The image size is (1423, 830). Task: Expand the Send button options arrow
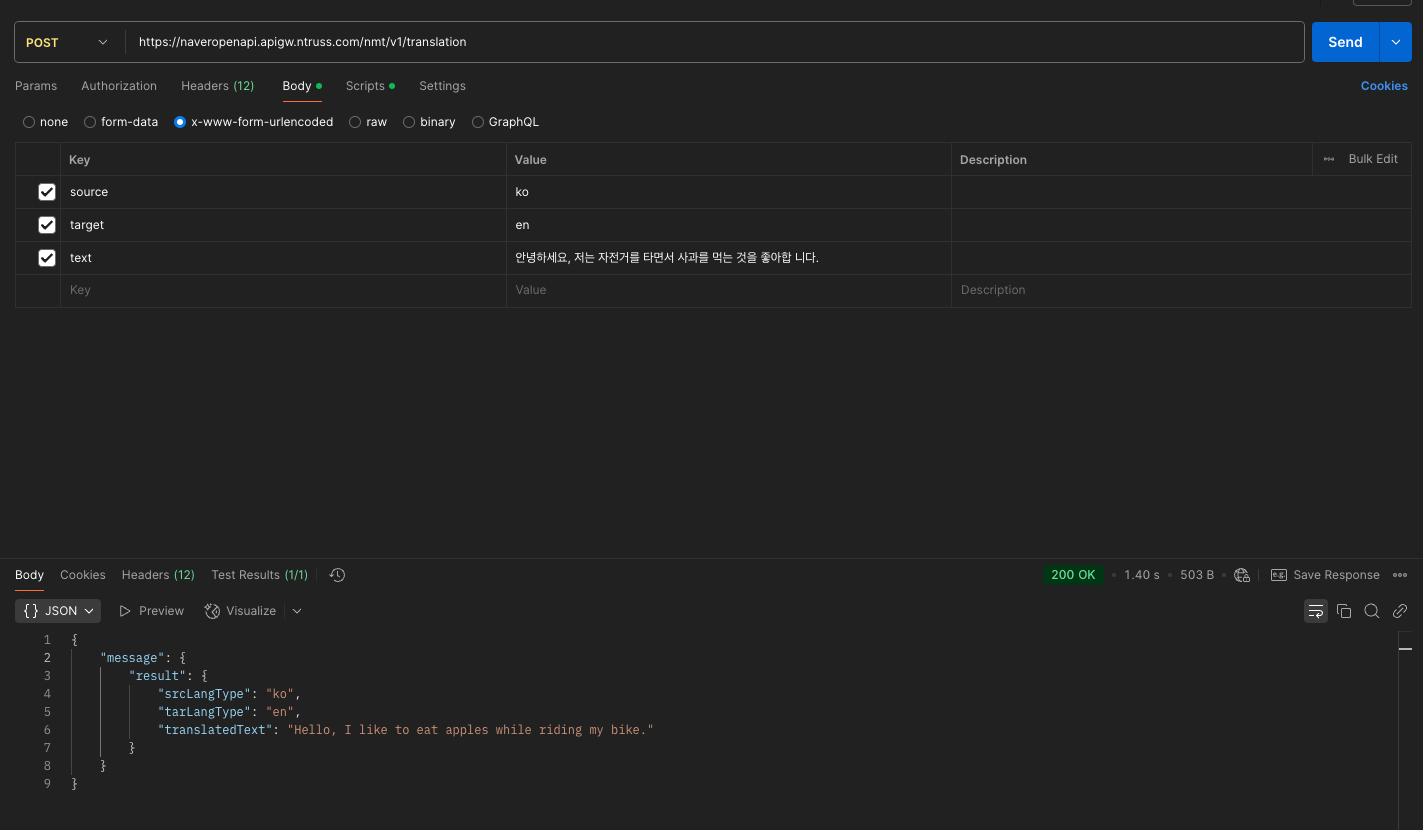(x=1396, y=42)
